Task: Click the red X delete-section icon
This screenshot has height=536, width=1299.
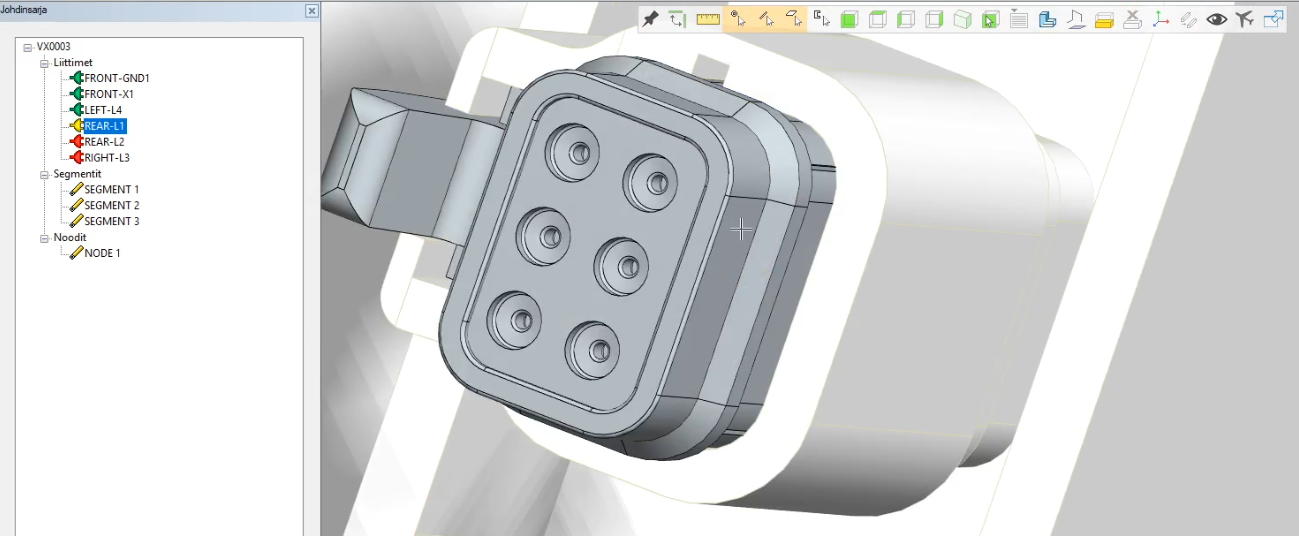Action: (x=1132, y=19)
